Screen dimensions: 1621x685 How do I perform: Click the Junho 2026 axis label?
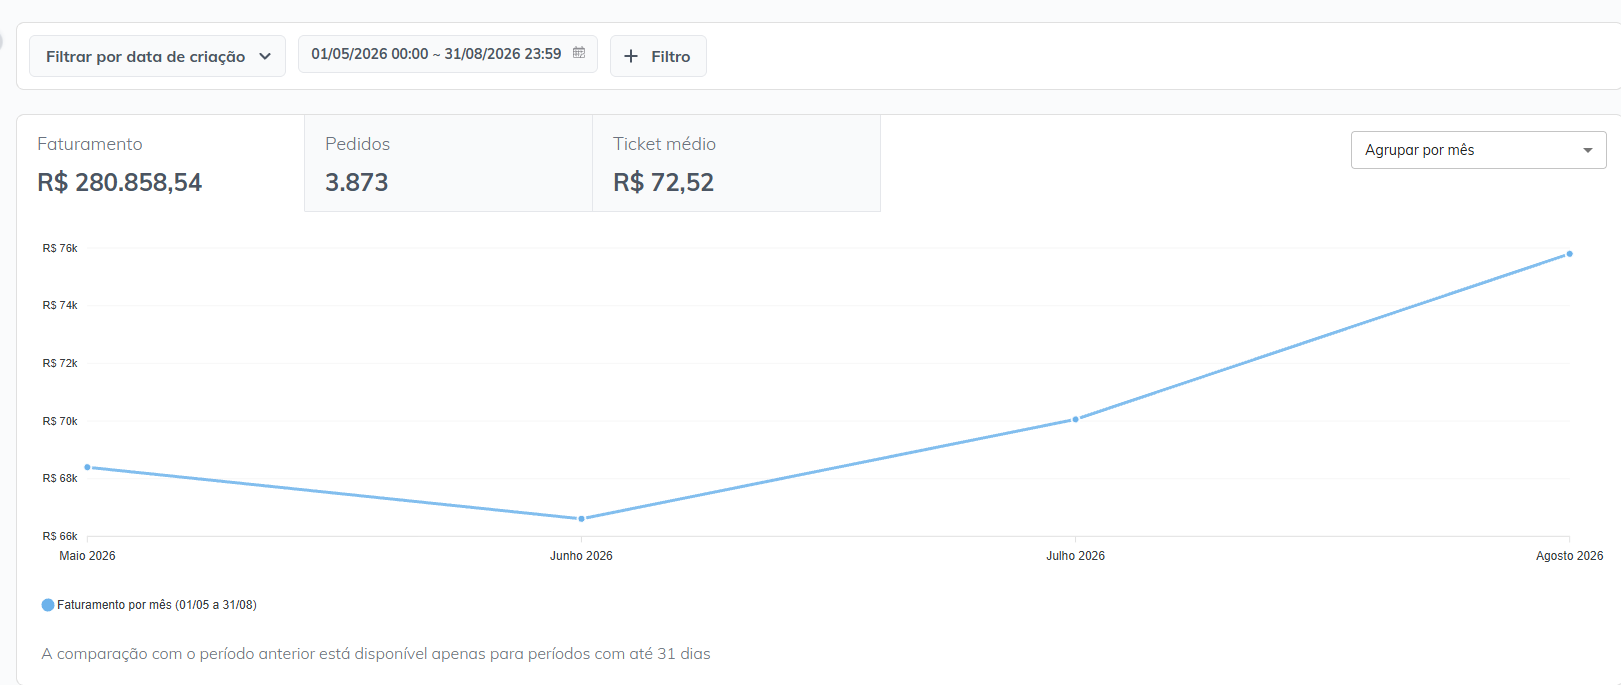(581, 556)
